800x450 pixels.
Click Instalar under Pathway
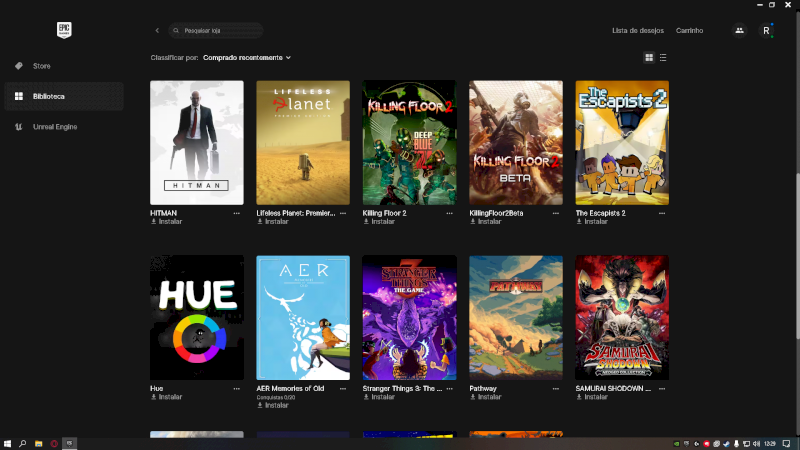pyautogui.click(x=486, y=396)
